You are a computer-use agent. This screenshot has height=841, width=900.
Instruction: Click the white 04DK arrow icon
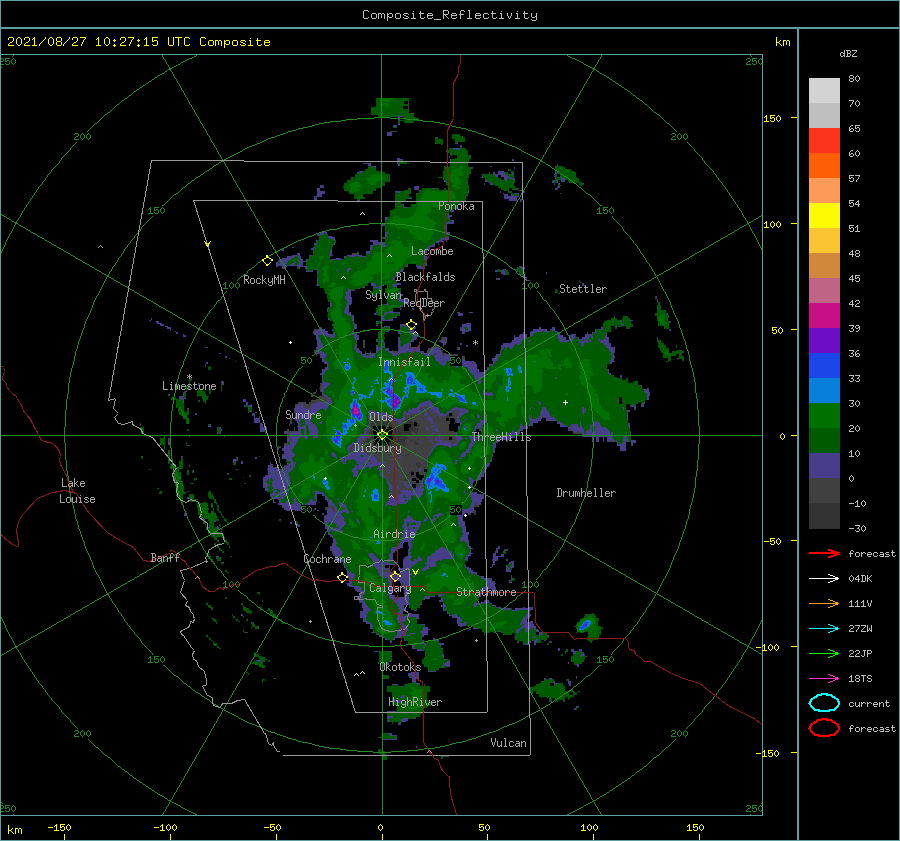(x=824, y=578)
